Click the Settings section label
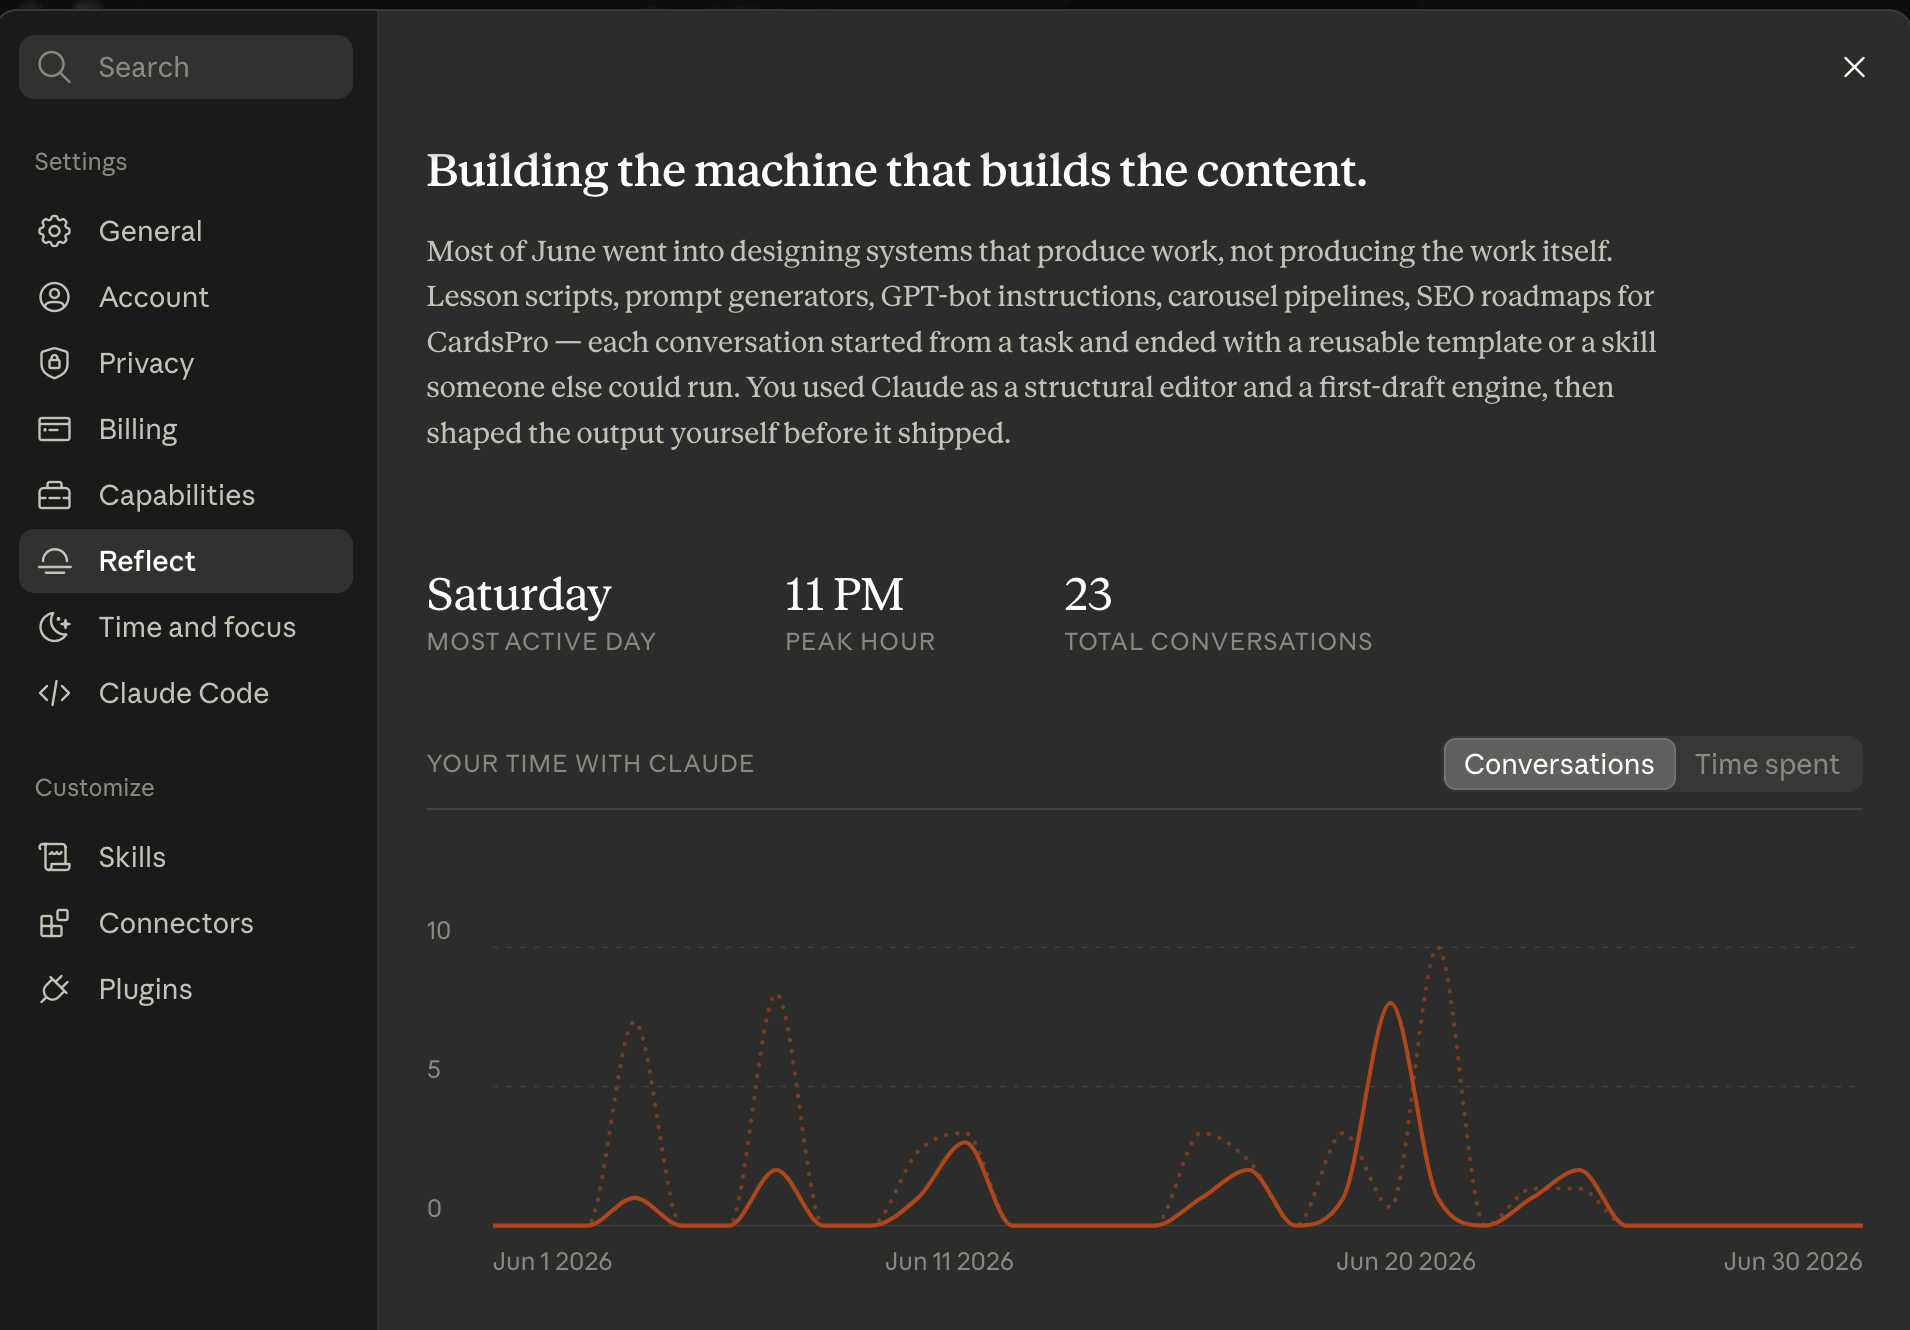The width and height of the screenshot is (1910, 1330). coord(81,161)
